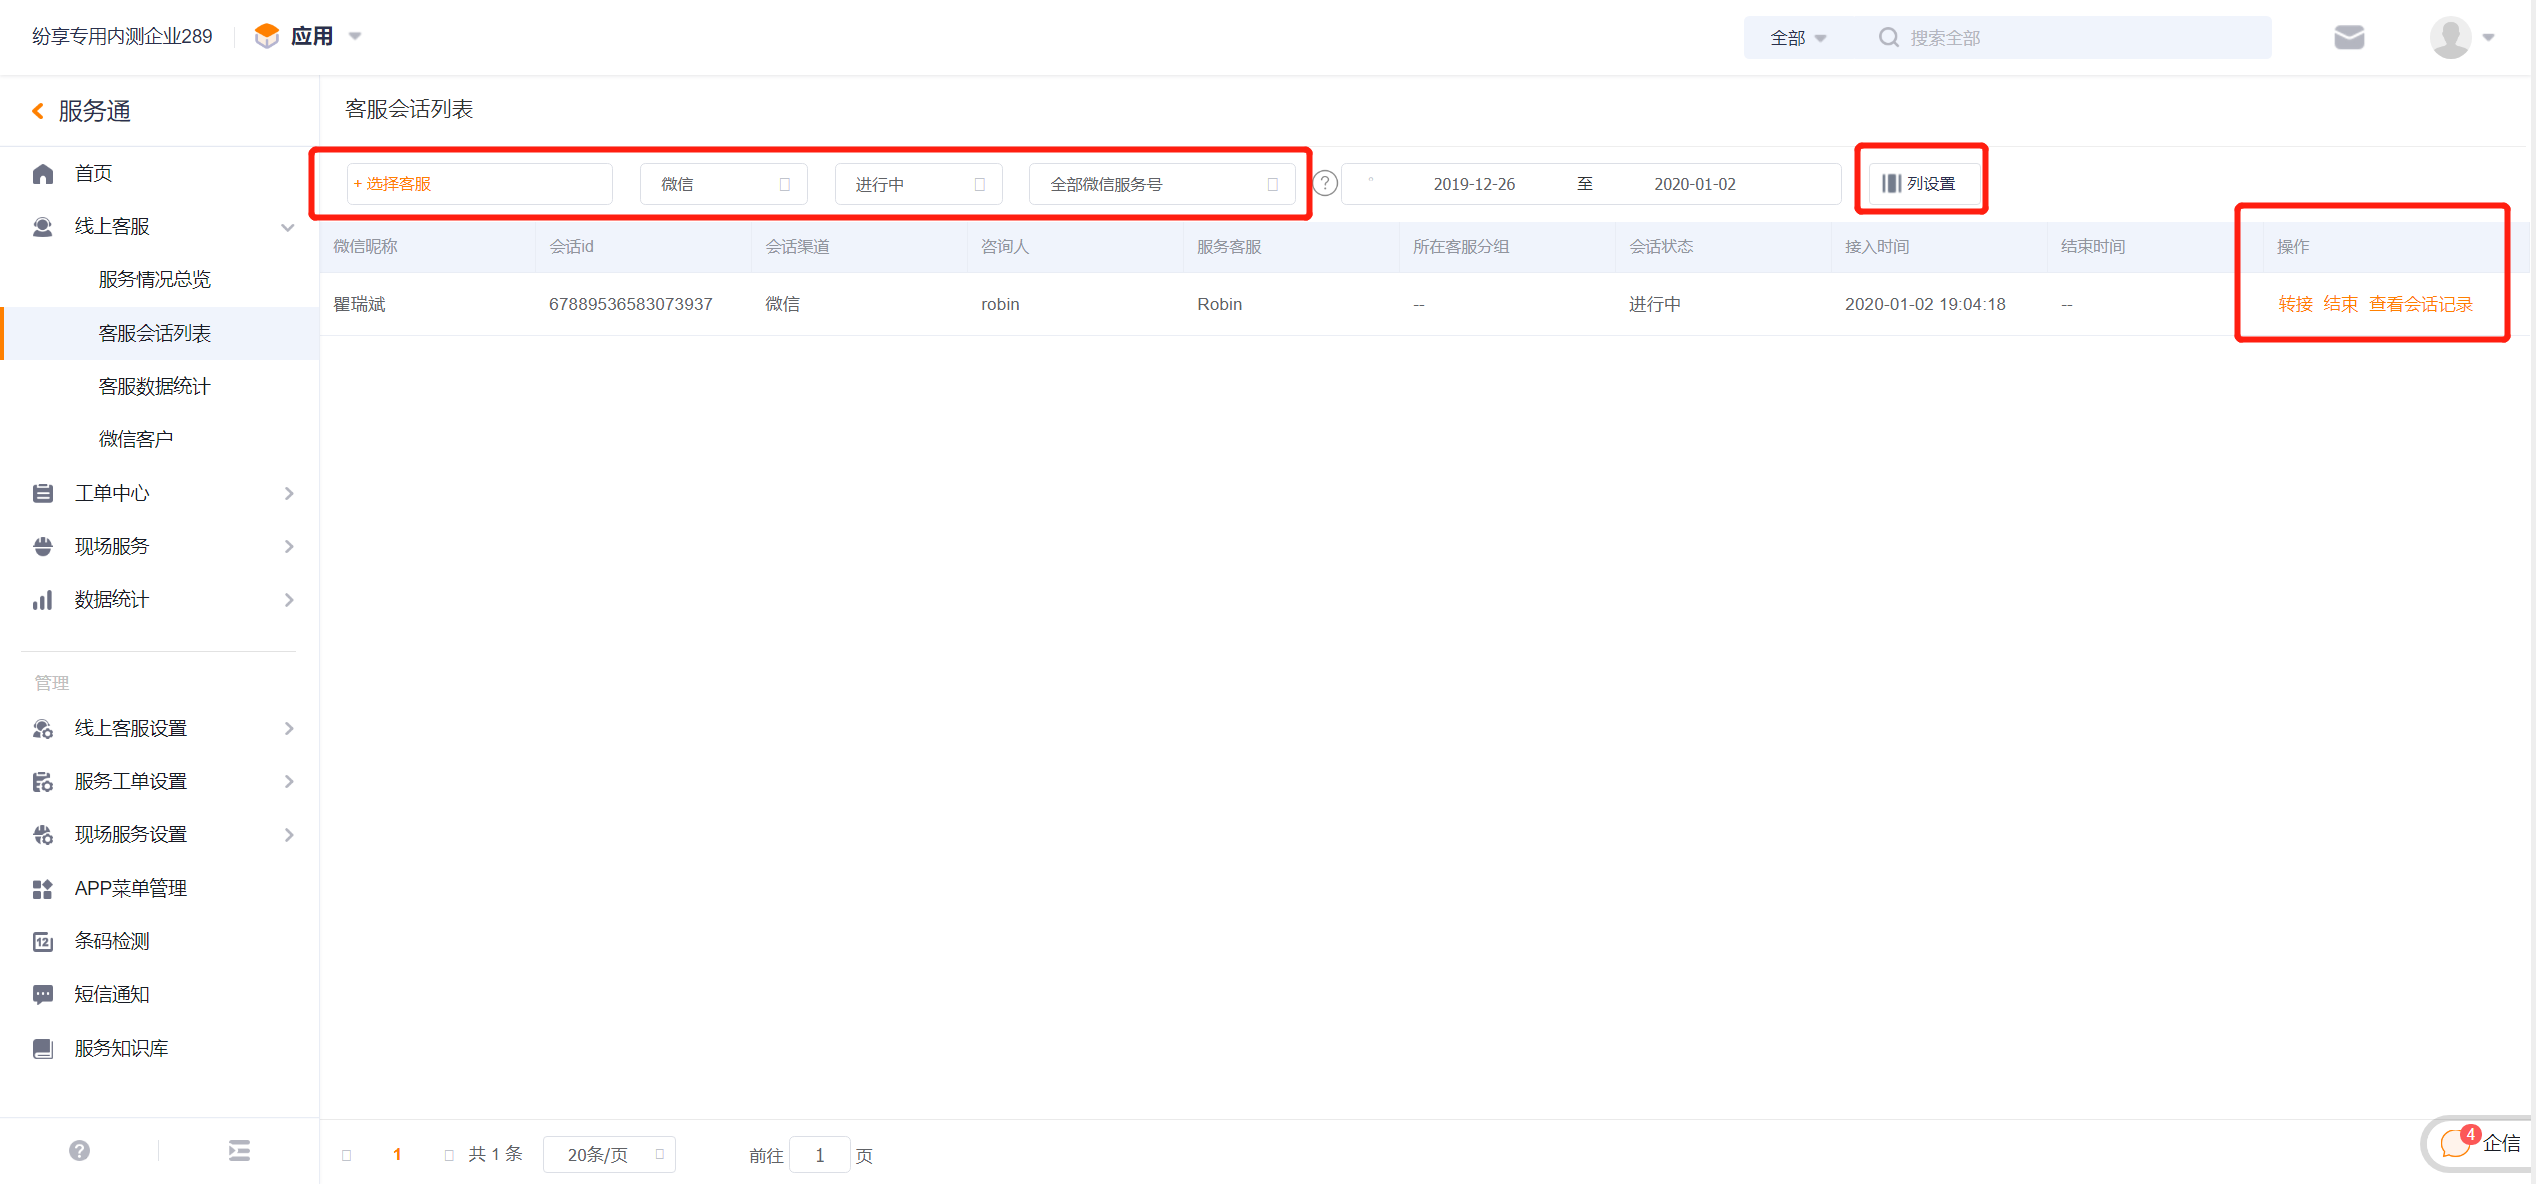2536x1184 pixels.
Task: Click the 2020-01-02 19:04:18 time cell
Action: click(1925, 304)
